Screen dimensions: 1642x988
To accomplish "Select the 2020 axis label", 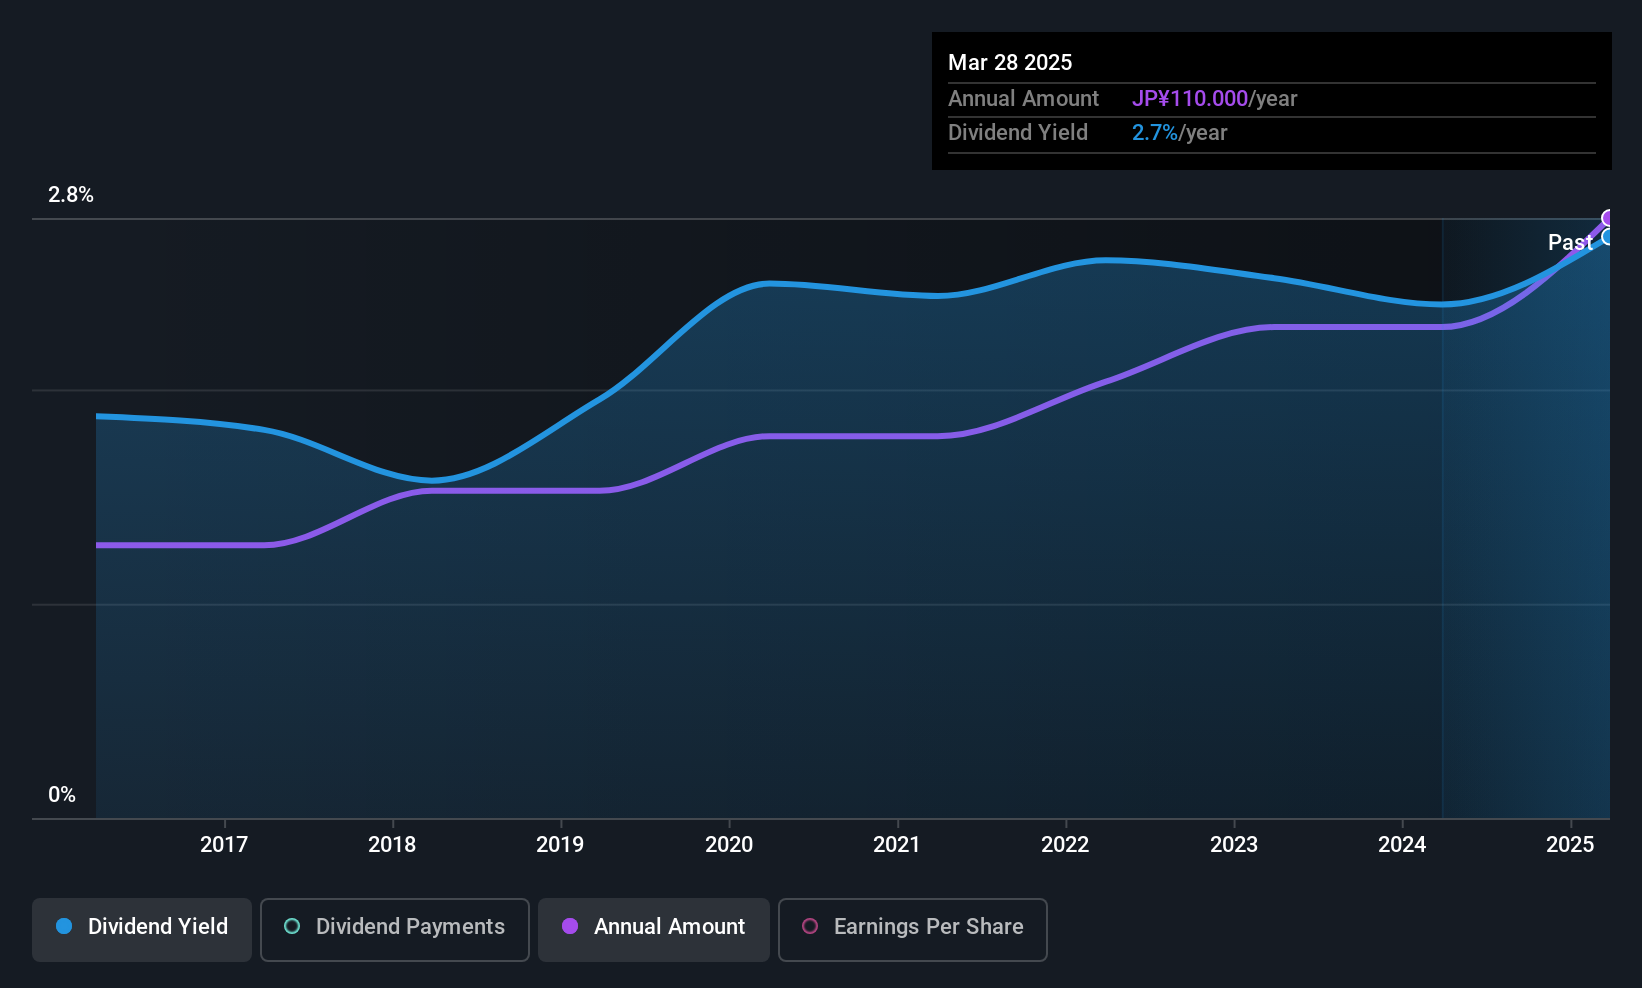I will point(730,845).
